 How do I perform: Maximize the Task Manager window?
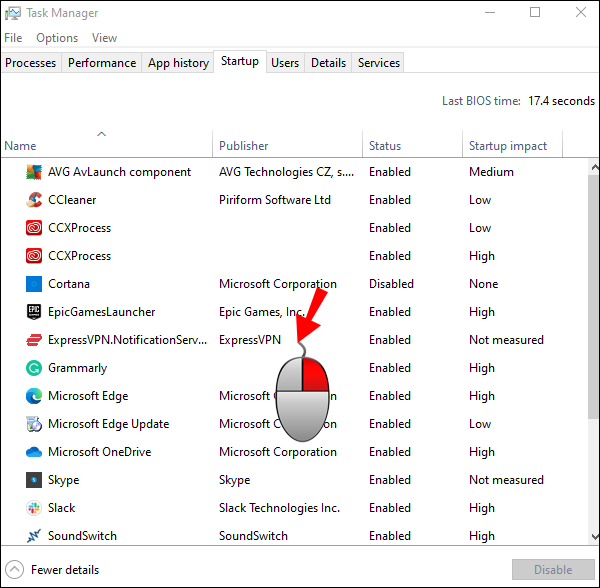(535, 12)
